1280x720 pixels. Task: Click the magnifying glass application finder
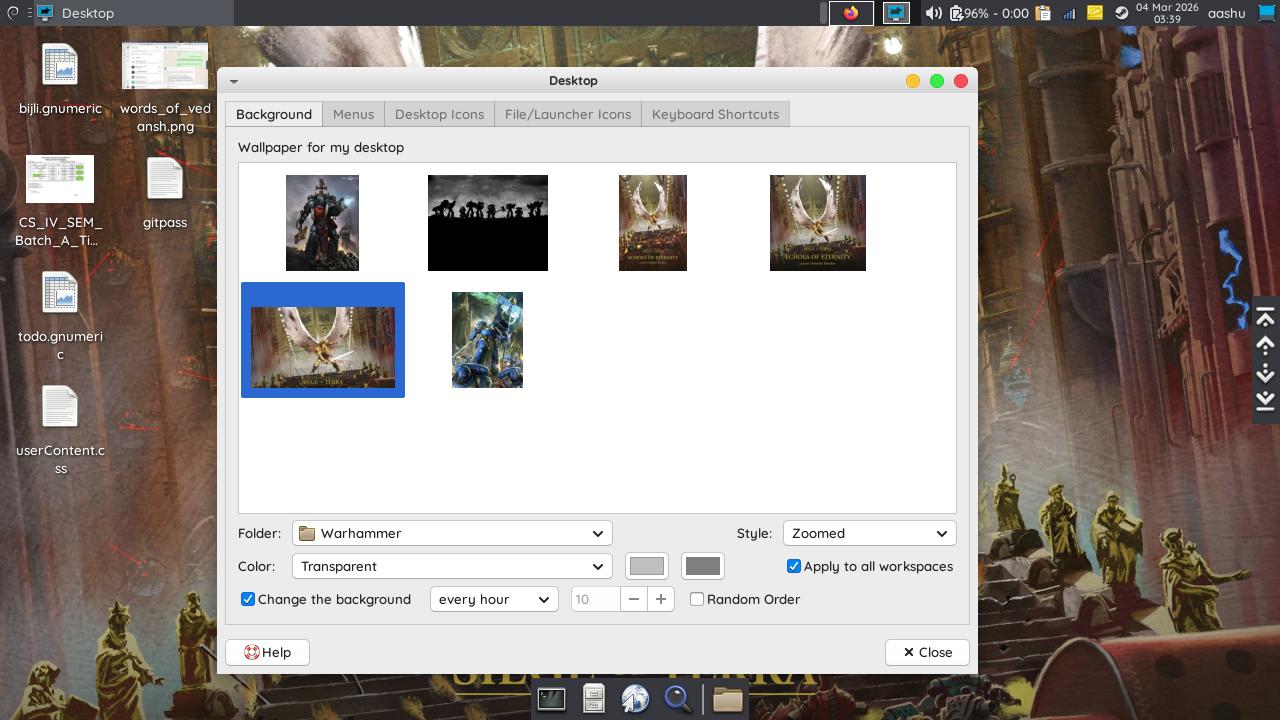tap(678, 699)
